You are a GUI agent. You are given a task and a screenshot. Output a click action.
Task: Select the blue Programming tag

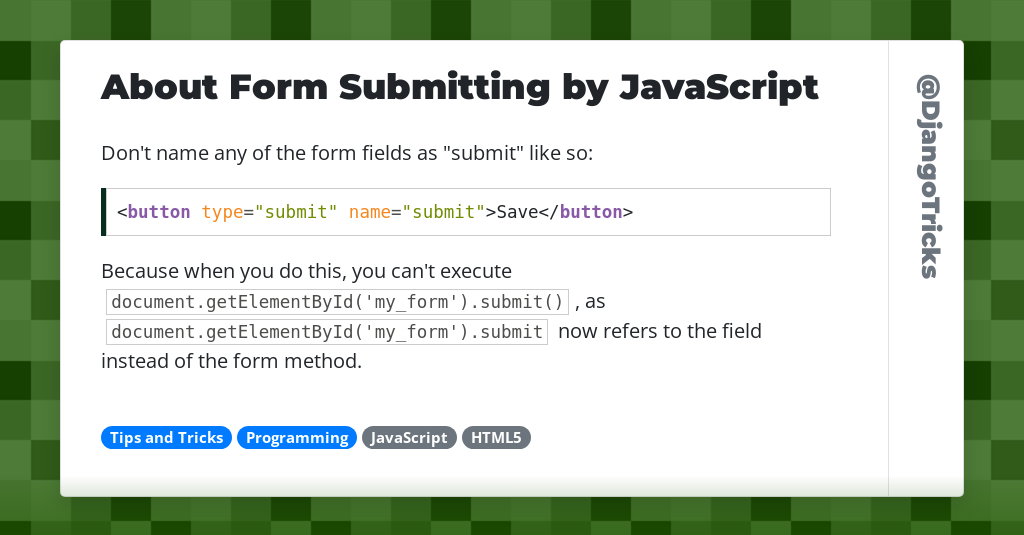tap(297, 438)
